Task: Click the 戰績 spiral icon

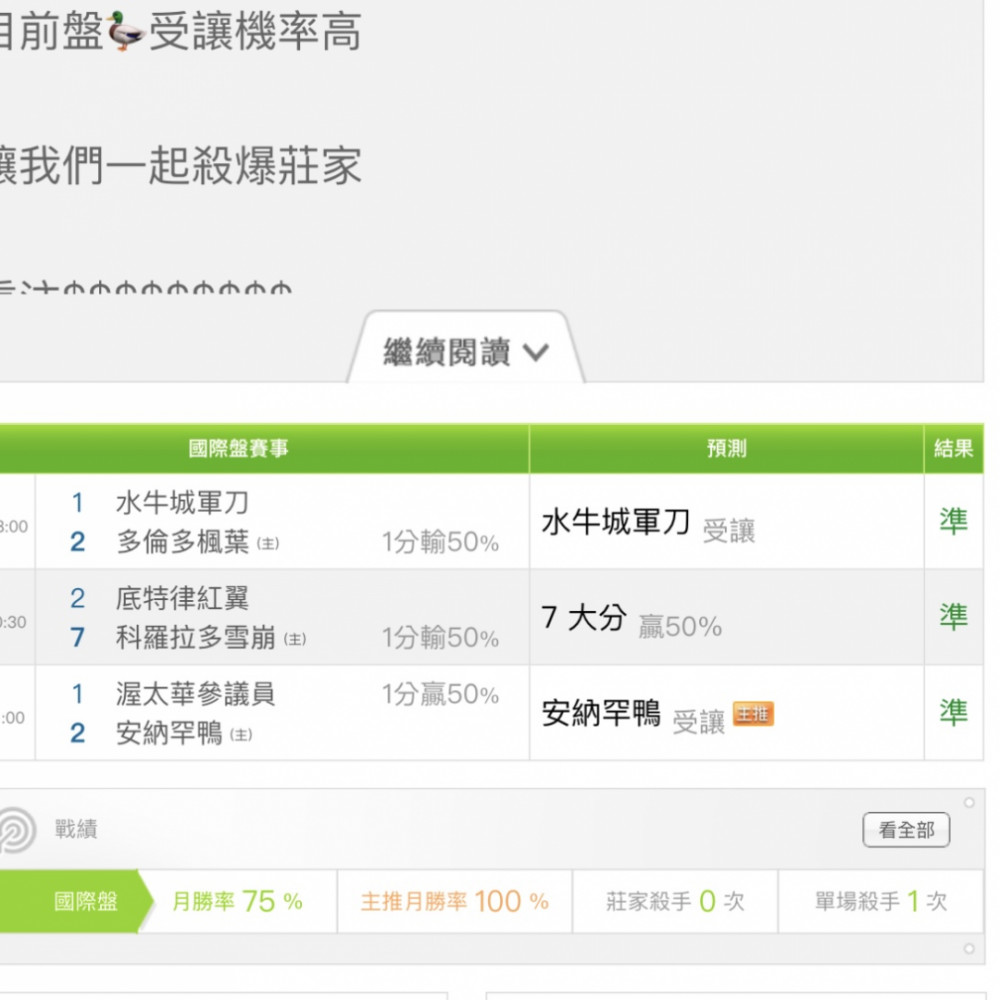Action: [17, 830]
